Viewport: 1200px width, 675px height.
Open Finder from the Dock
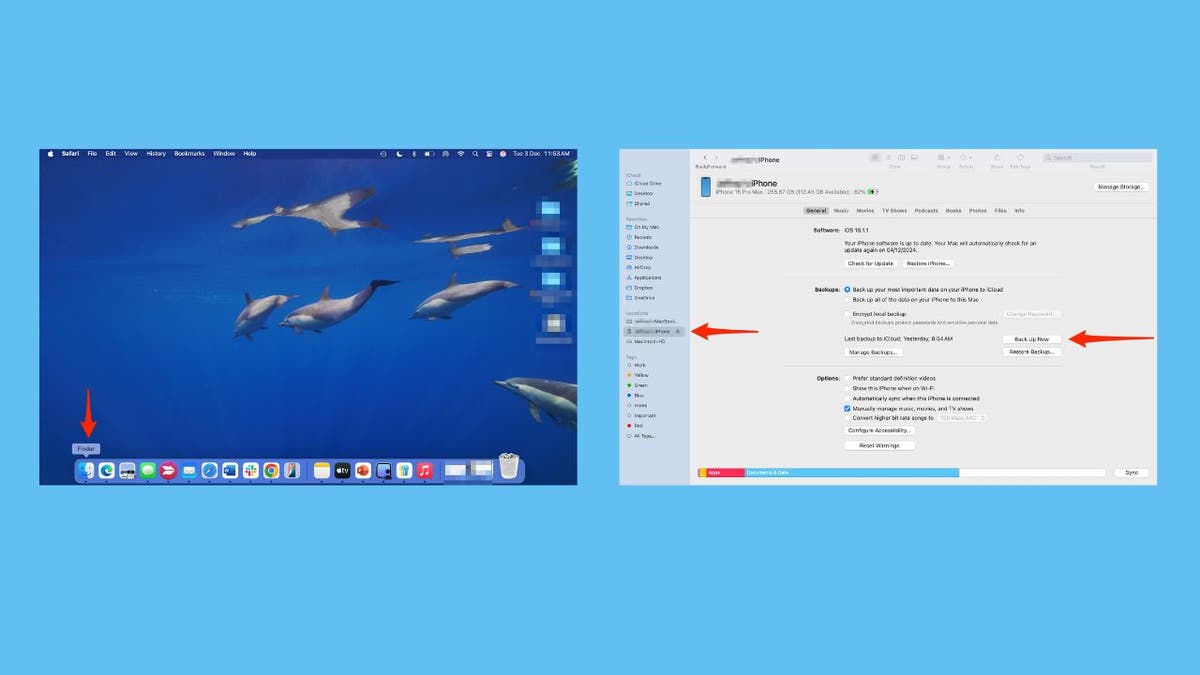(x=87, y=470)
